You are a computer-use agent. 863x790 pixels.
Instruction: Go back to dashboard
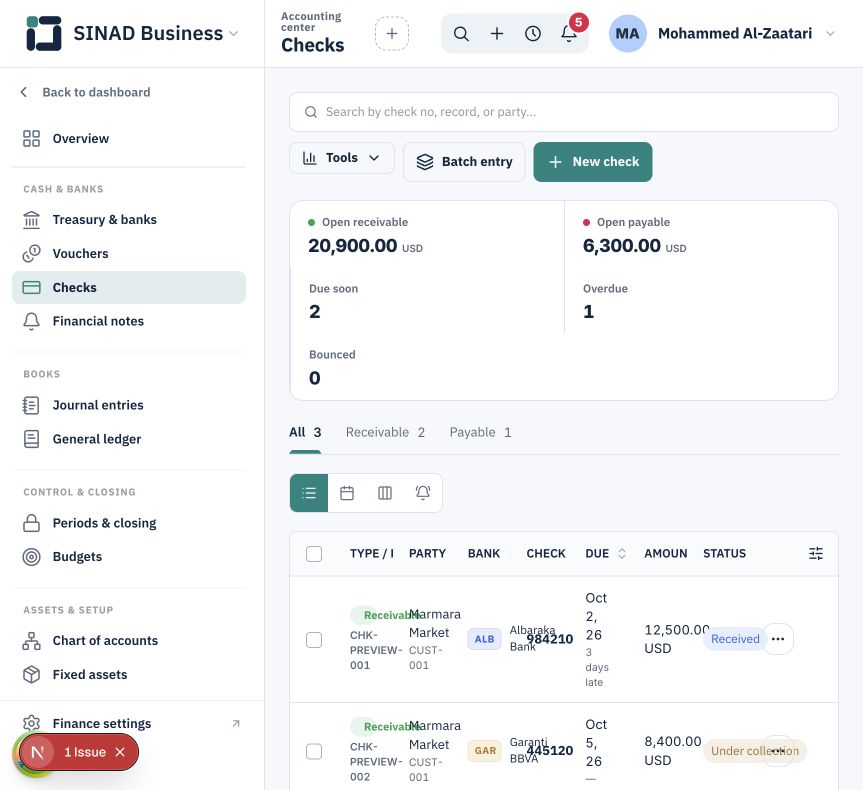pos(85,92)
